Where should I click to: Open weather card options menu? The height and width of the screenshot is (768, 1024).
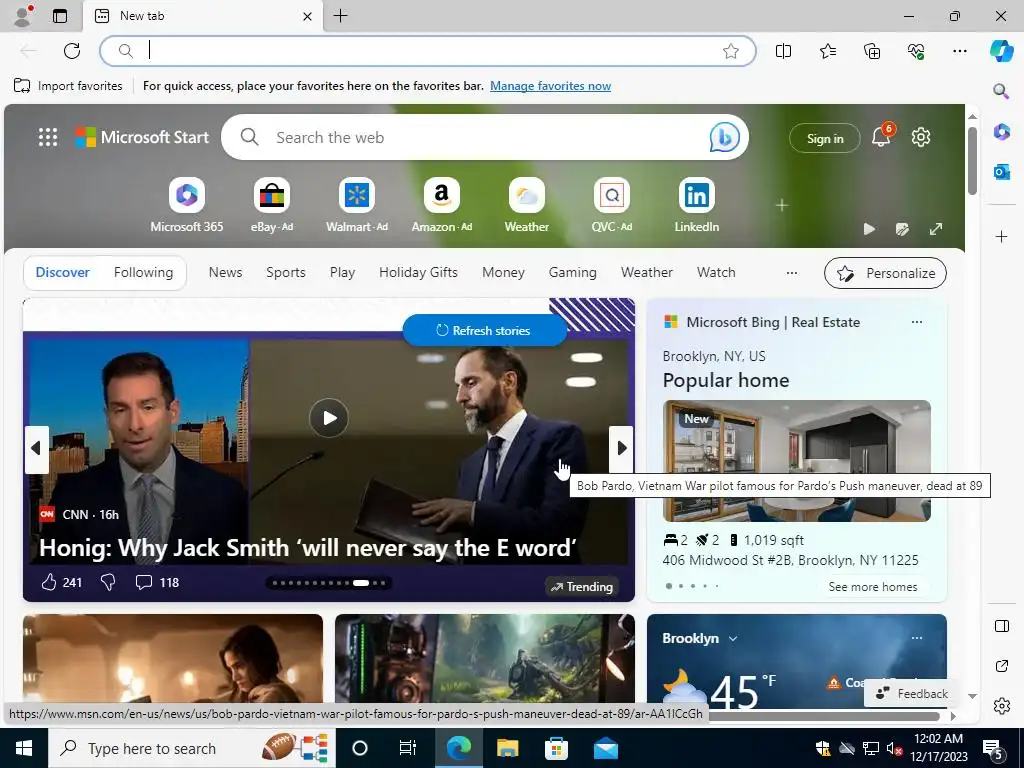point(917,638)
